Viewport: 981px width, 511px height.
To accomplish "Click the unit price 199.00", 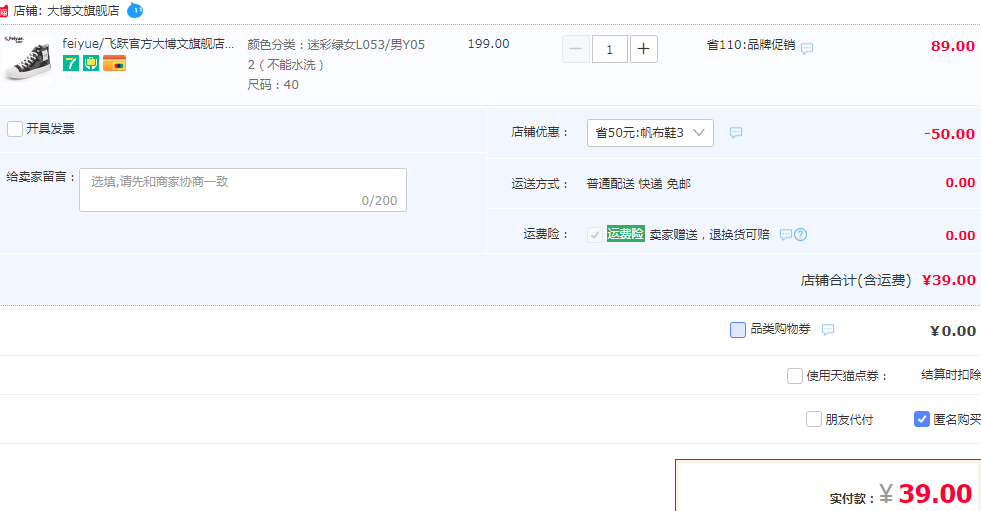I will pyautogui.click(x=489, y=44).
